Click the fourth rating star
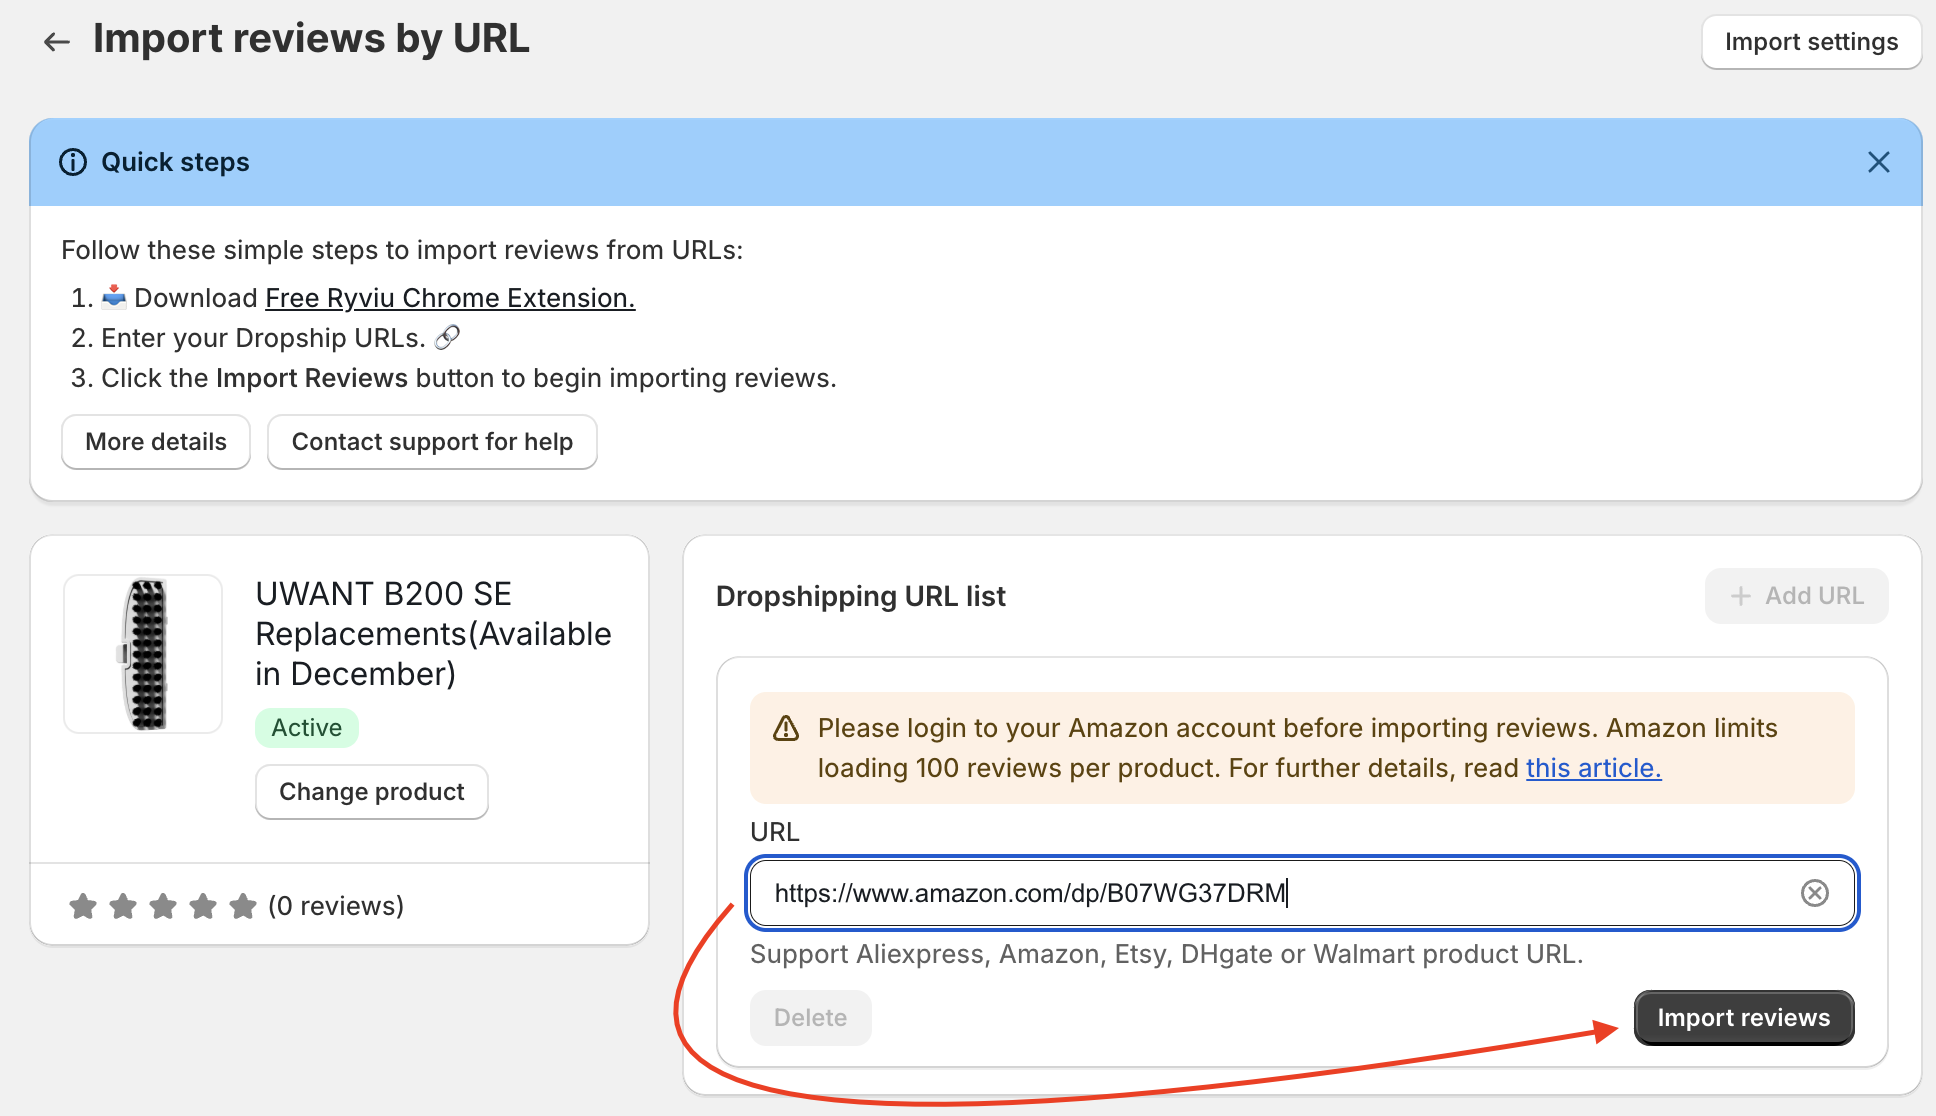Screen dimensions: 1936x1116 pos(203,906)
